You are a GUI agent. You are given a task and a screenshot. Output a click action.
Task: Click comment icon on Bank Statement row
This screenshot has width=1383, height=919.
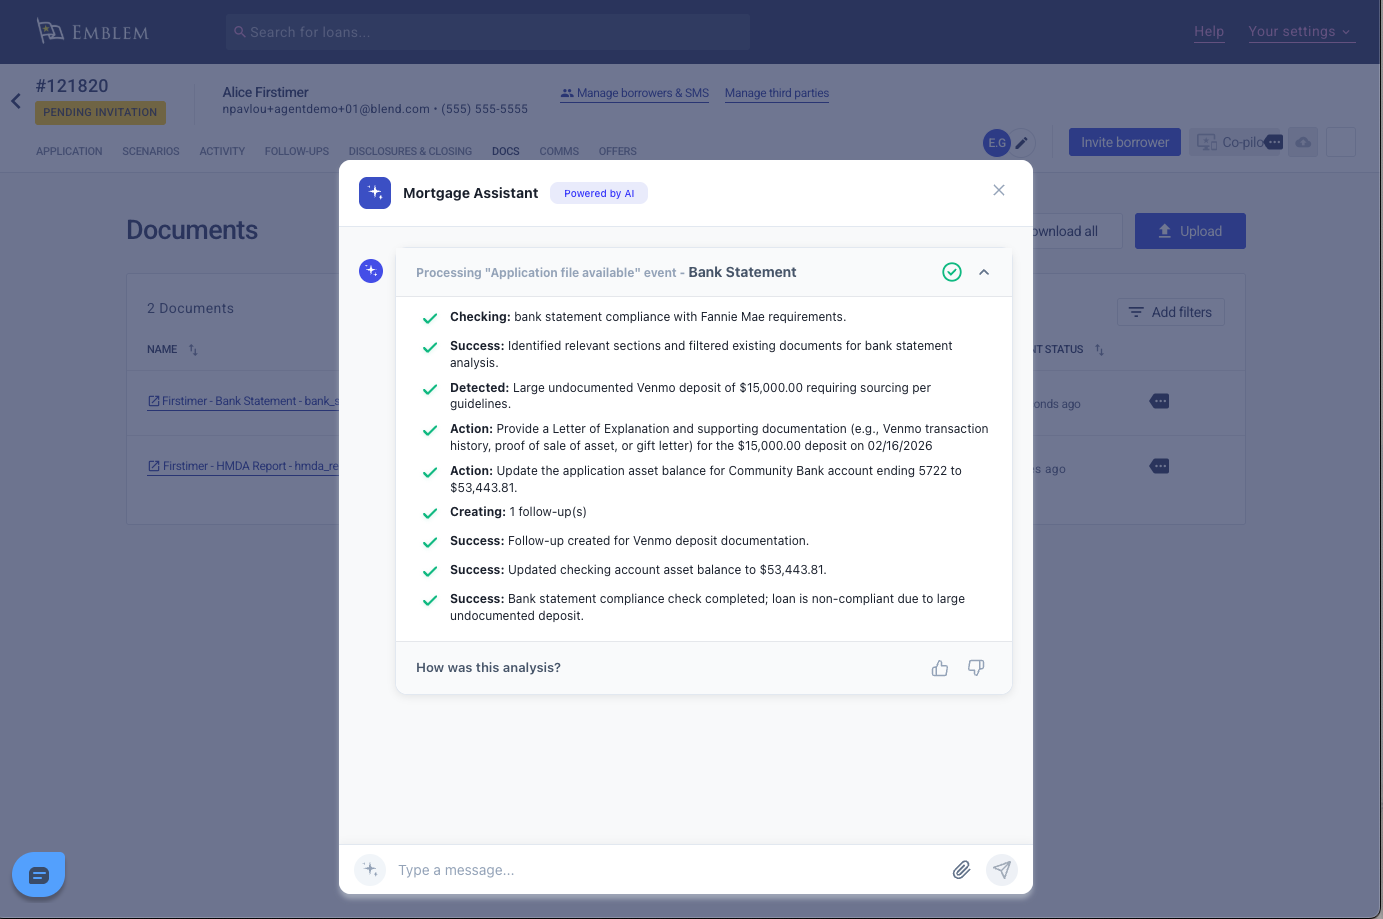(1160, 401)
